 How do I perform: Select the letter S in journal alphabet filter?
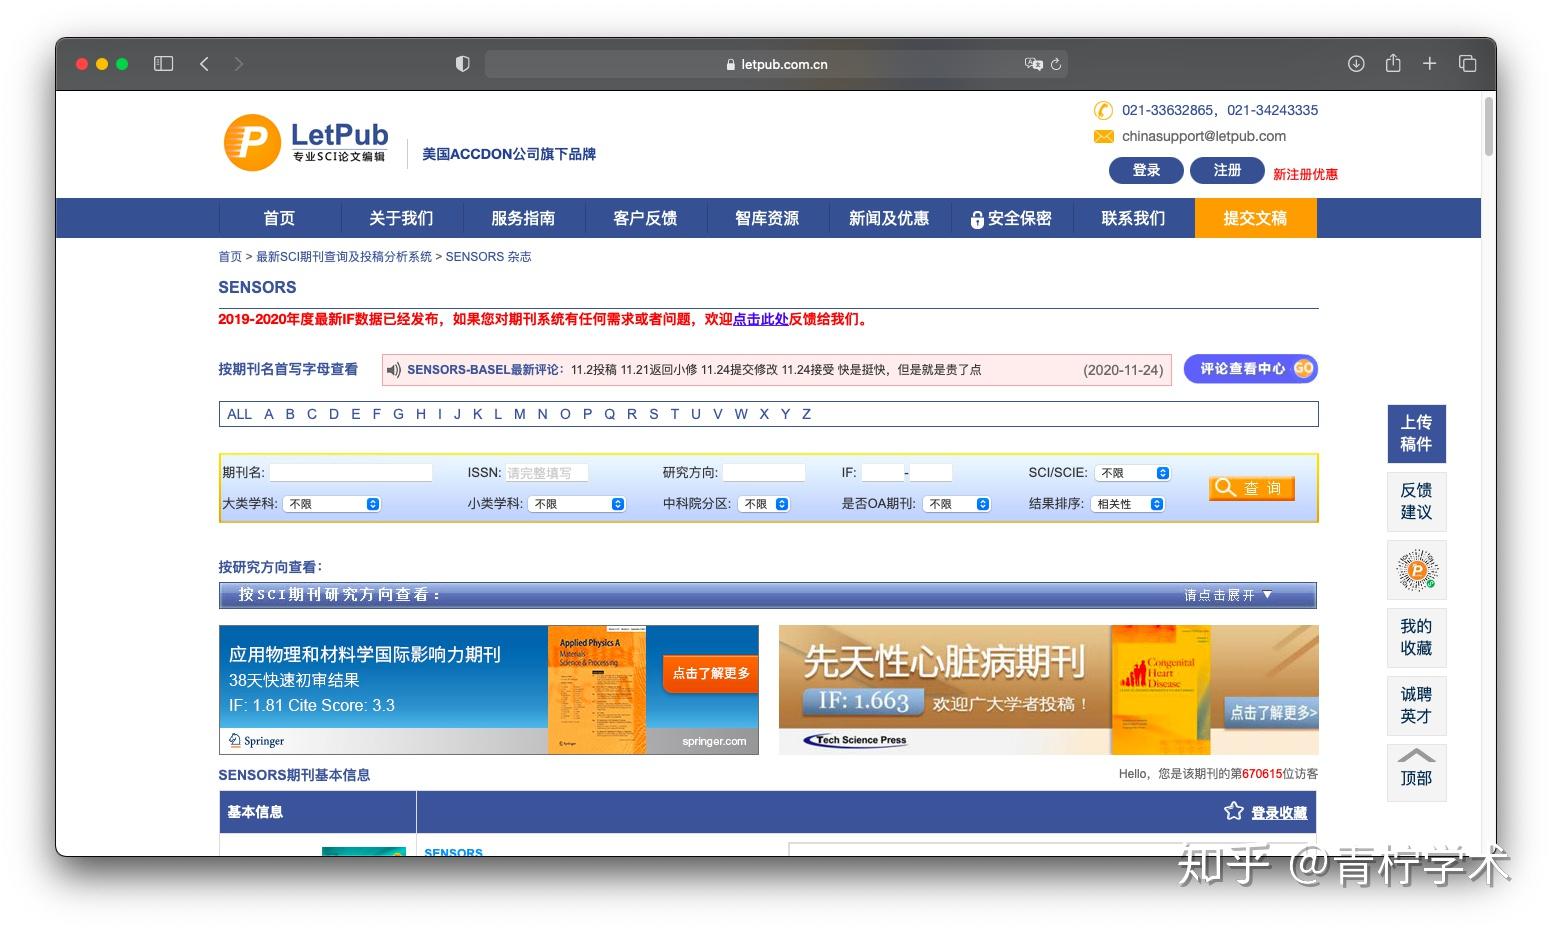click(653, 413)
